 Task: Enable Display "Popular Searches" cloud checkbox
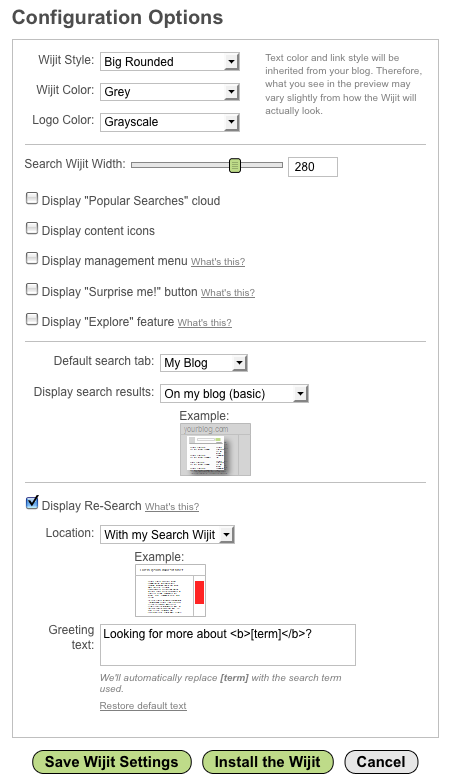coord(32,198)
